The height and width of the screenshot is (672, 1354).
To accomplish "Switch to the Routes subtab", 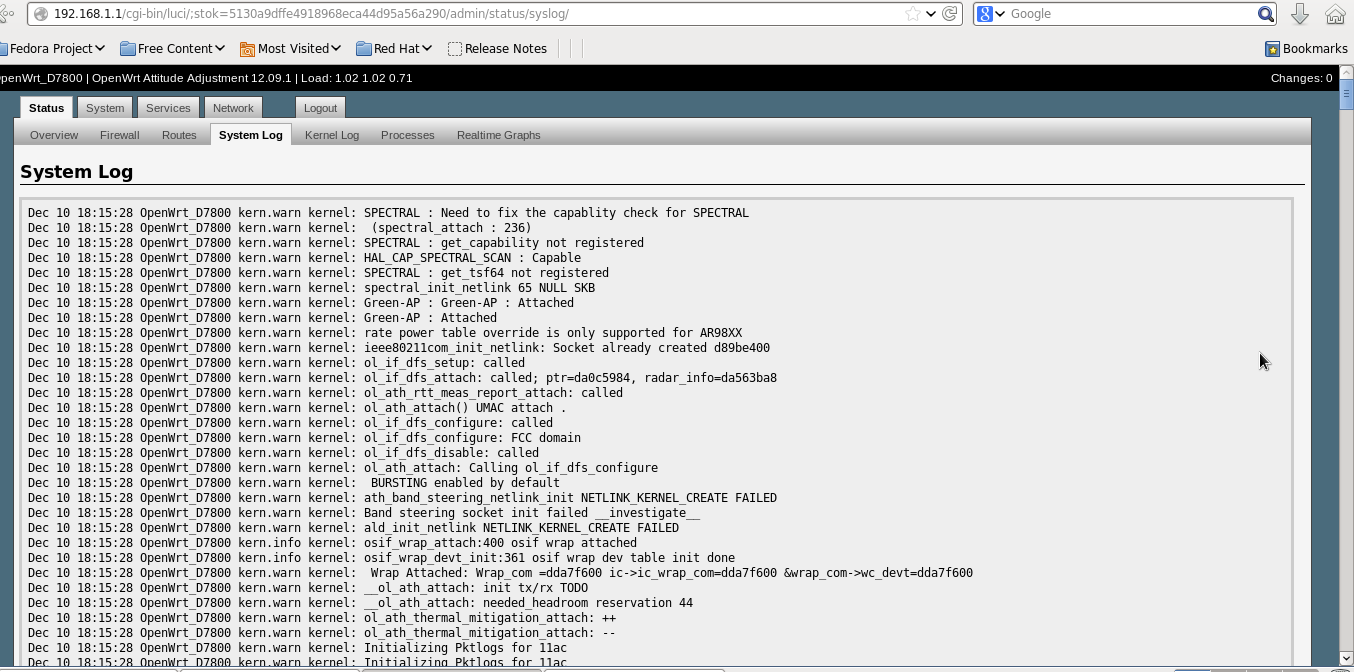I will tap(179, 135).
